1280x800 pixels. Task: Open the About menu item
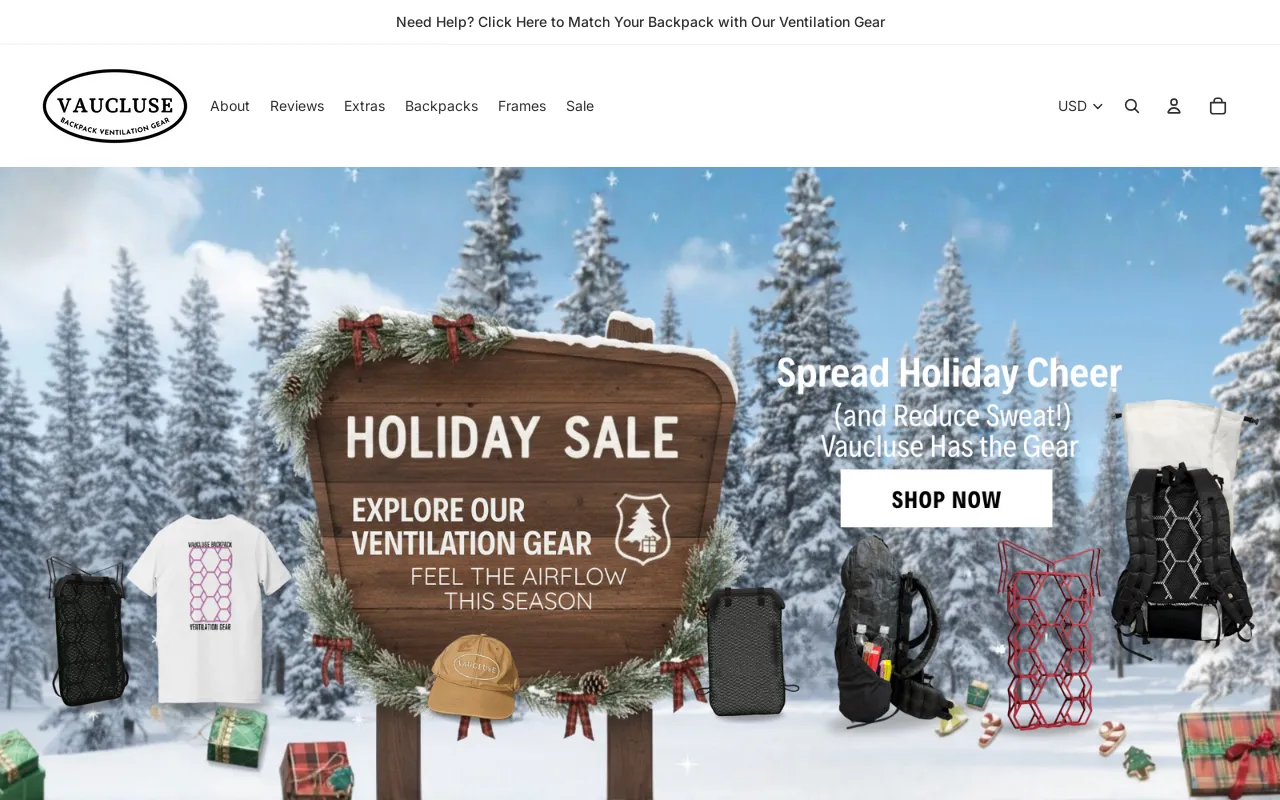point(230,106)
